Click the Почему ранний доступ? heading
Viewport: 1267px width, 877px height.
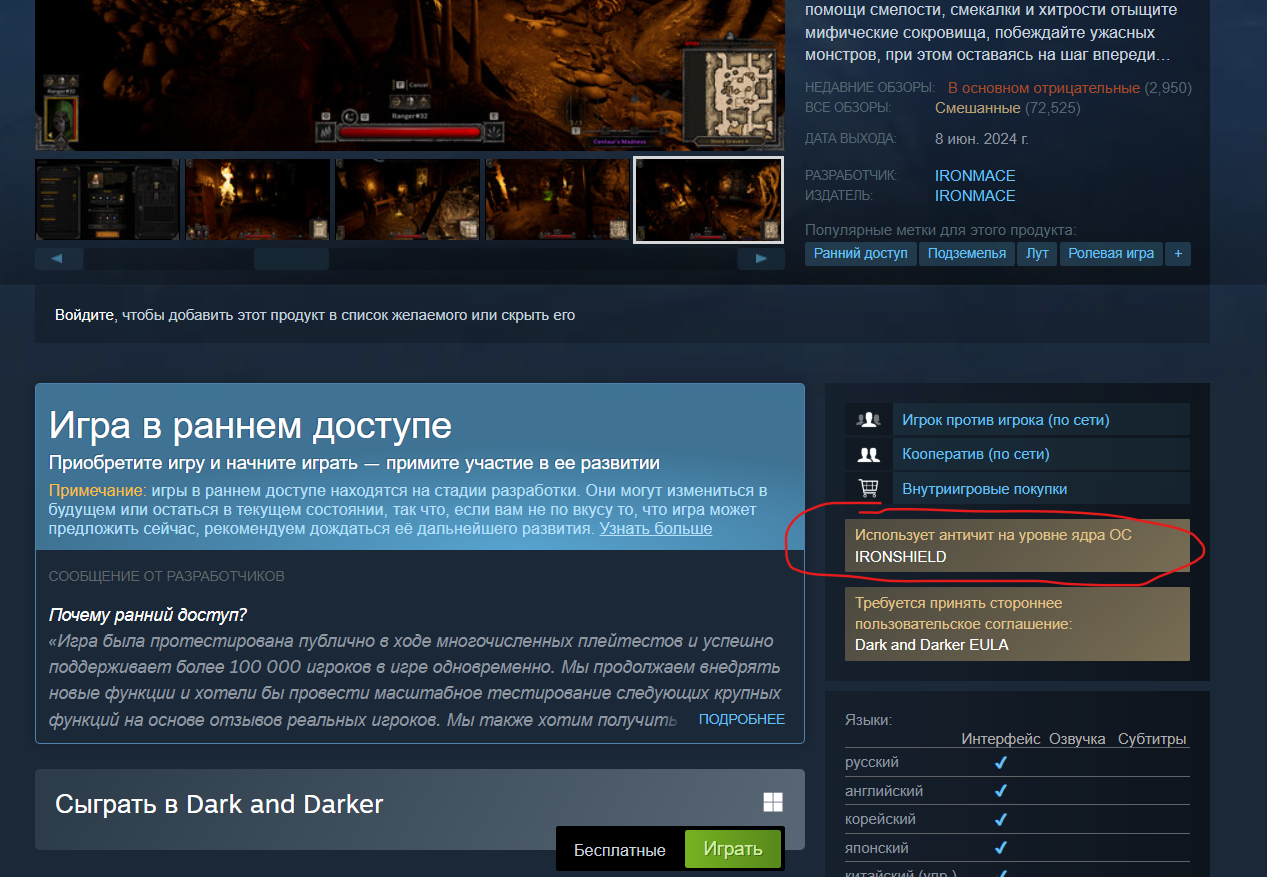pos(148,614)
